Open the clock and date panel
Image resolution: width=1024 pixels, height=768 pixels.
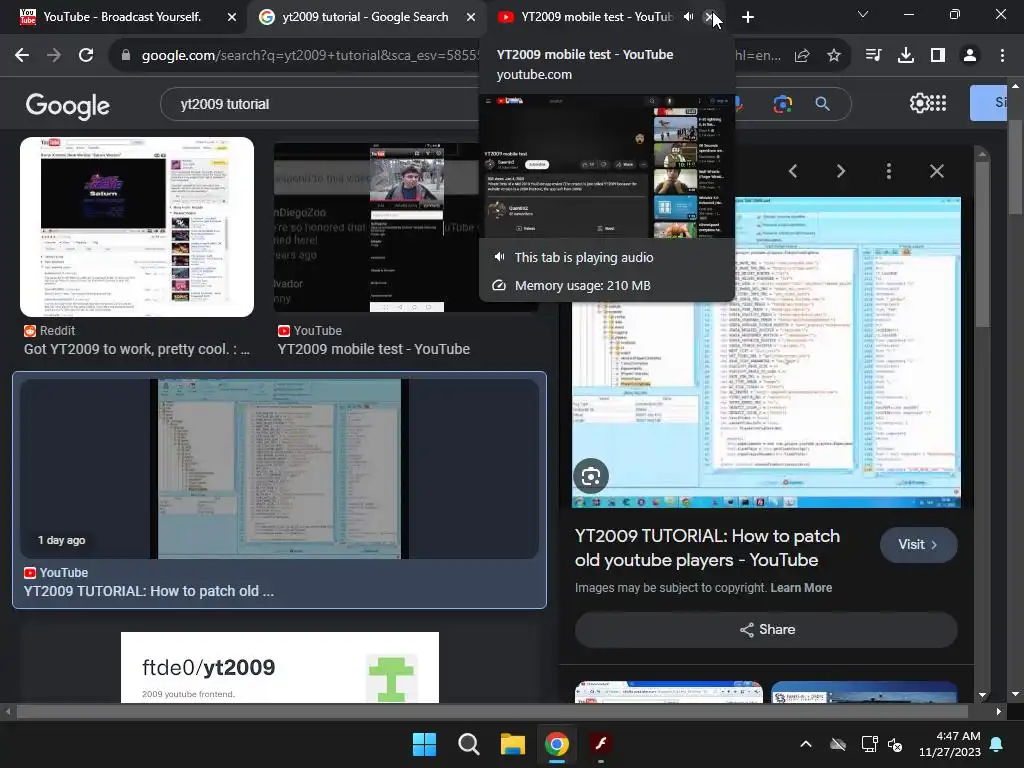(950, 744)
